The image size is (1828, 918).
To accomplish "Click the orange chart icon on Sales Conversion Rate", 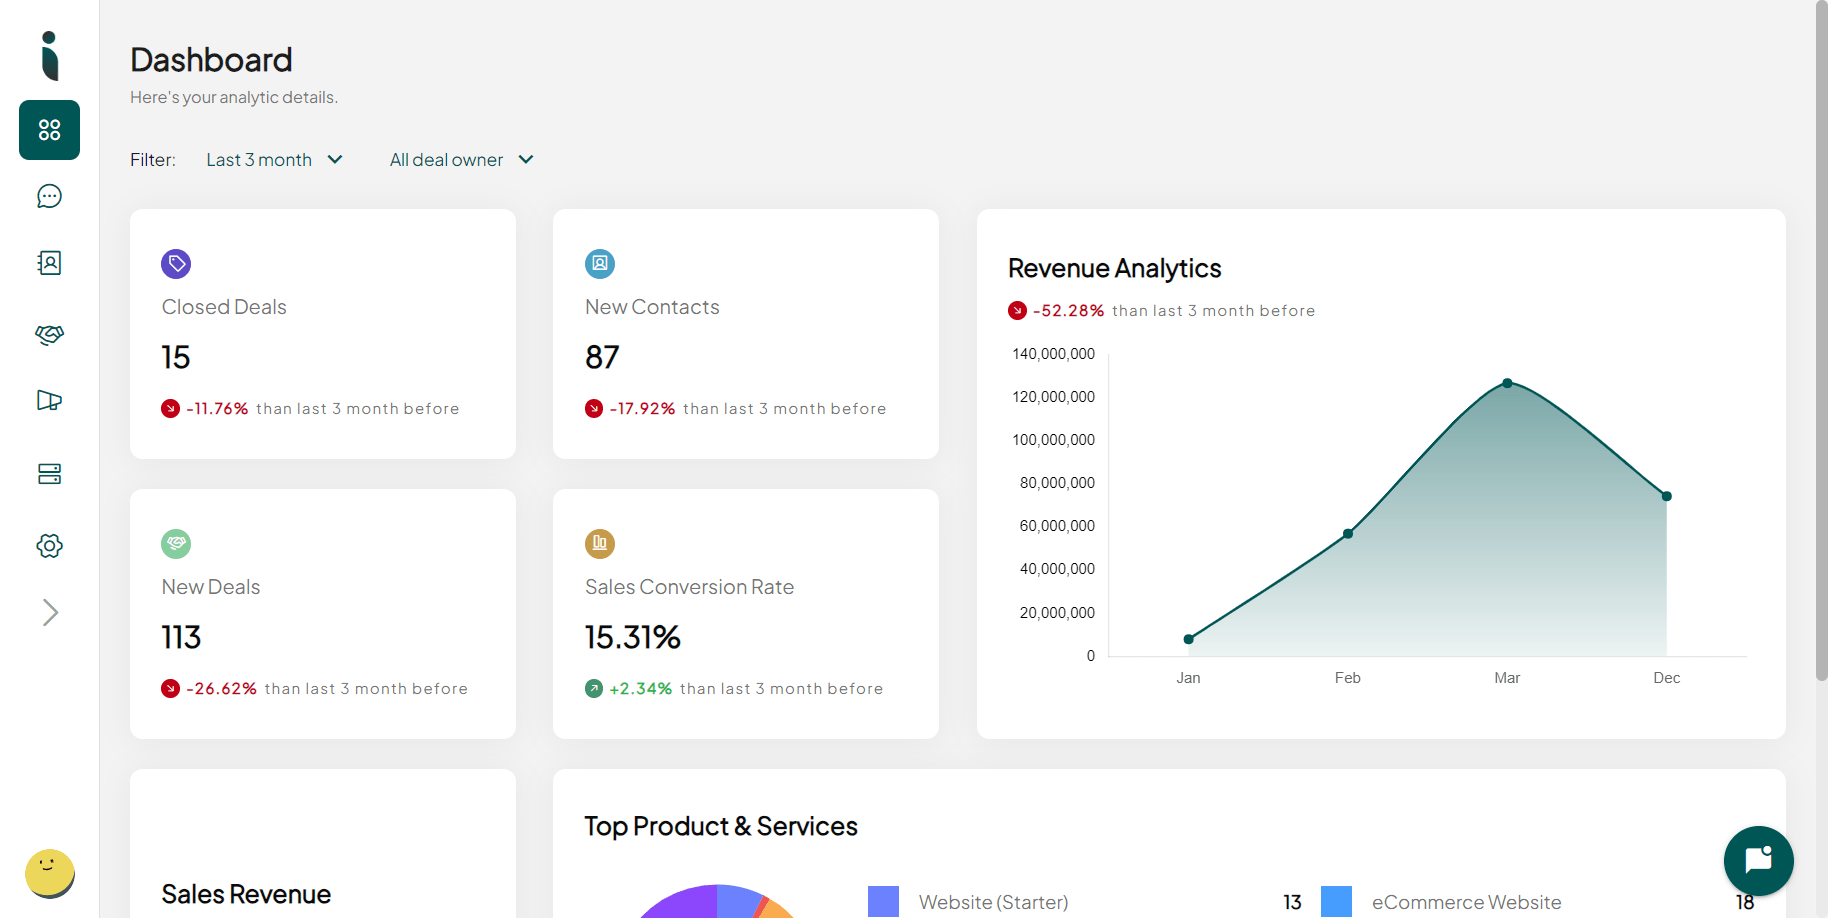I will coord(600,544).
